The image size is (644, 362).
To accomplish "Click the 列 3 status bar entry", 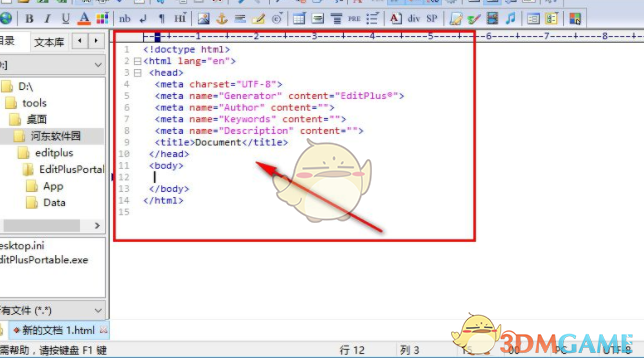I will click(409, 350).
